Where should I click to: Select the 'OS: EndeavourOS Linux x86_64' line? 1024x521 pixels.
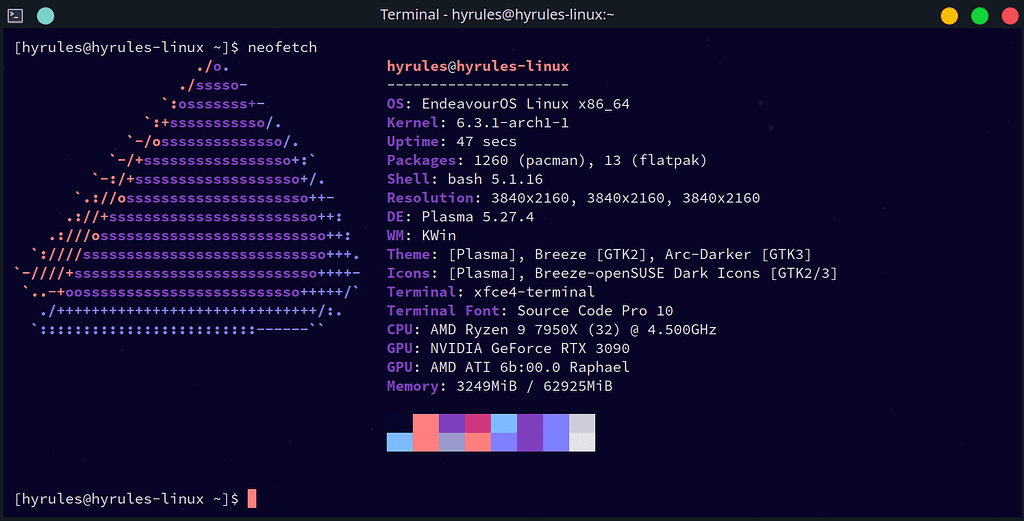[508, 104]
